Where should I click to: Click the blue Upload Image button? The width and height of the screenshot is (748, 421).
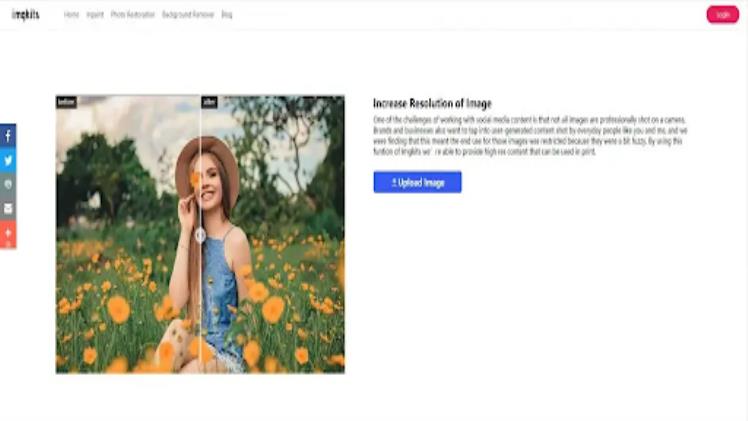(417, 182)
